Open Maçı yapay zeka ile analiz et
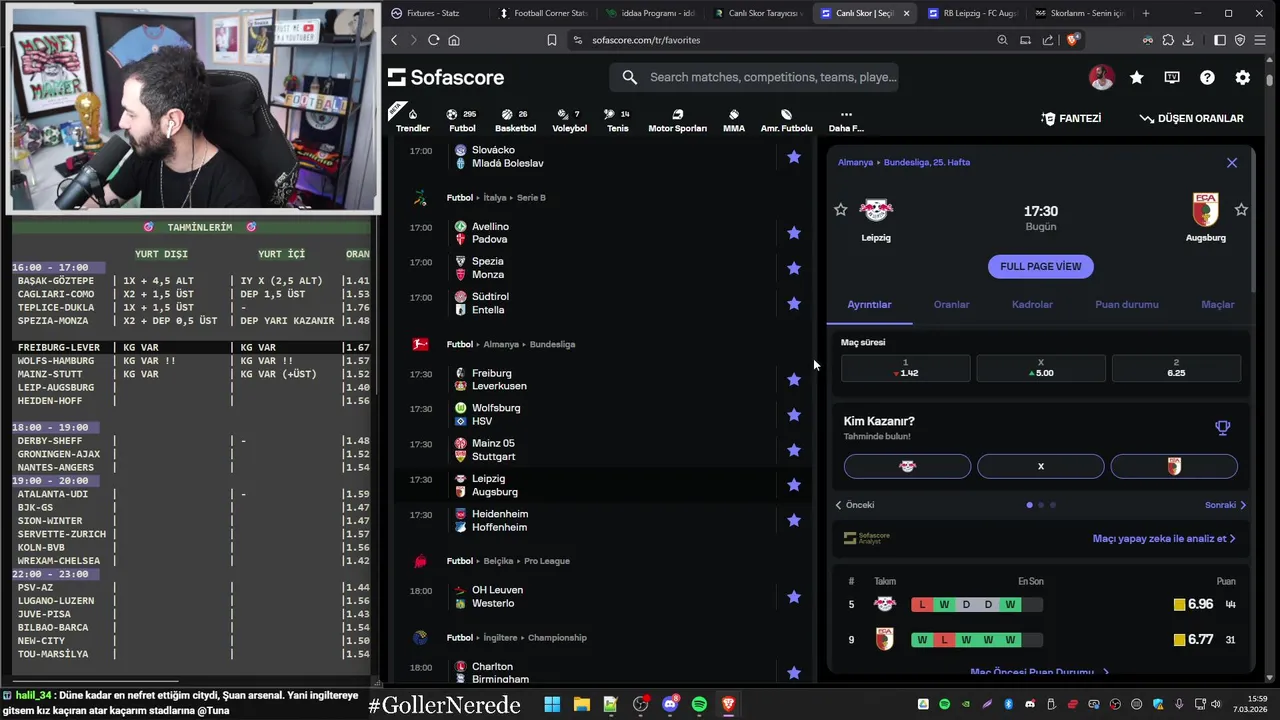Screen dimensions: 1280x720 (1164, 538)
